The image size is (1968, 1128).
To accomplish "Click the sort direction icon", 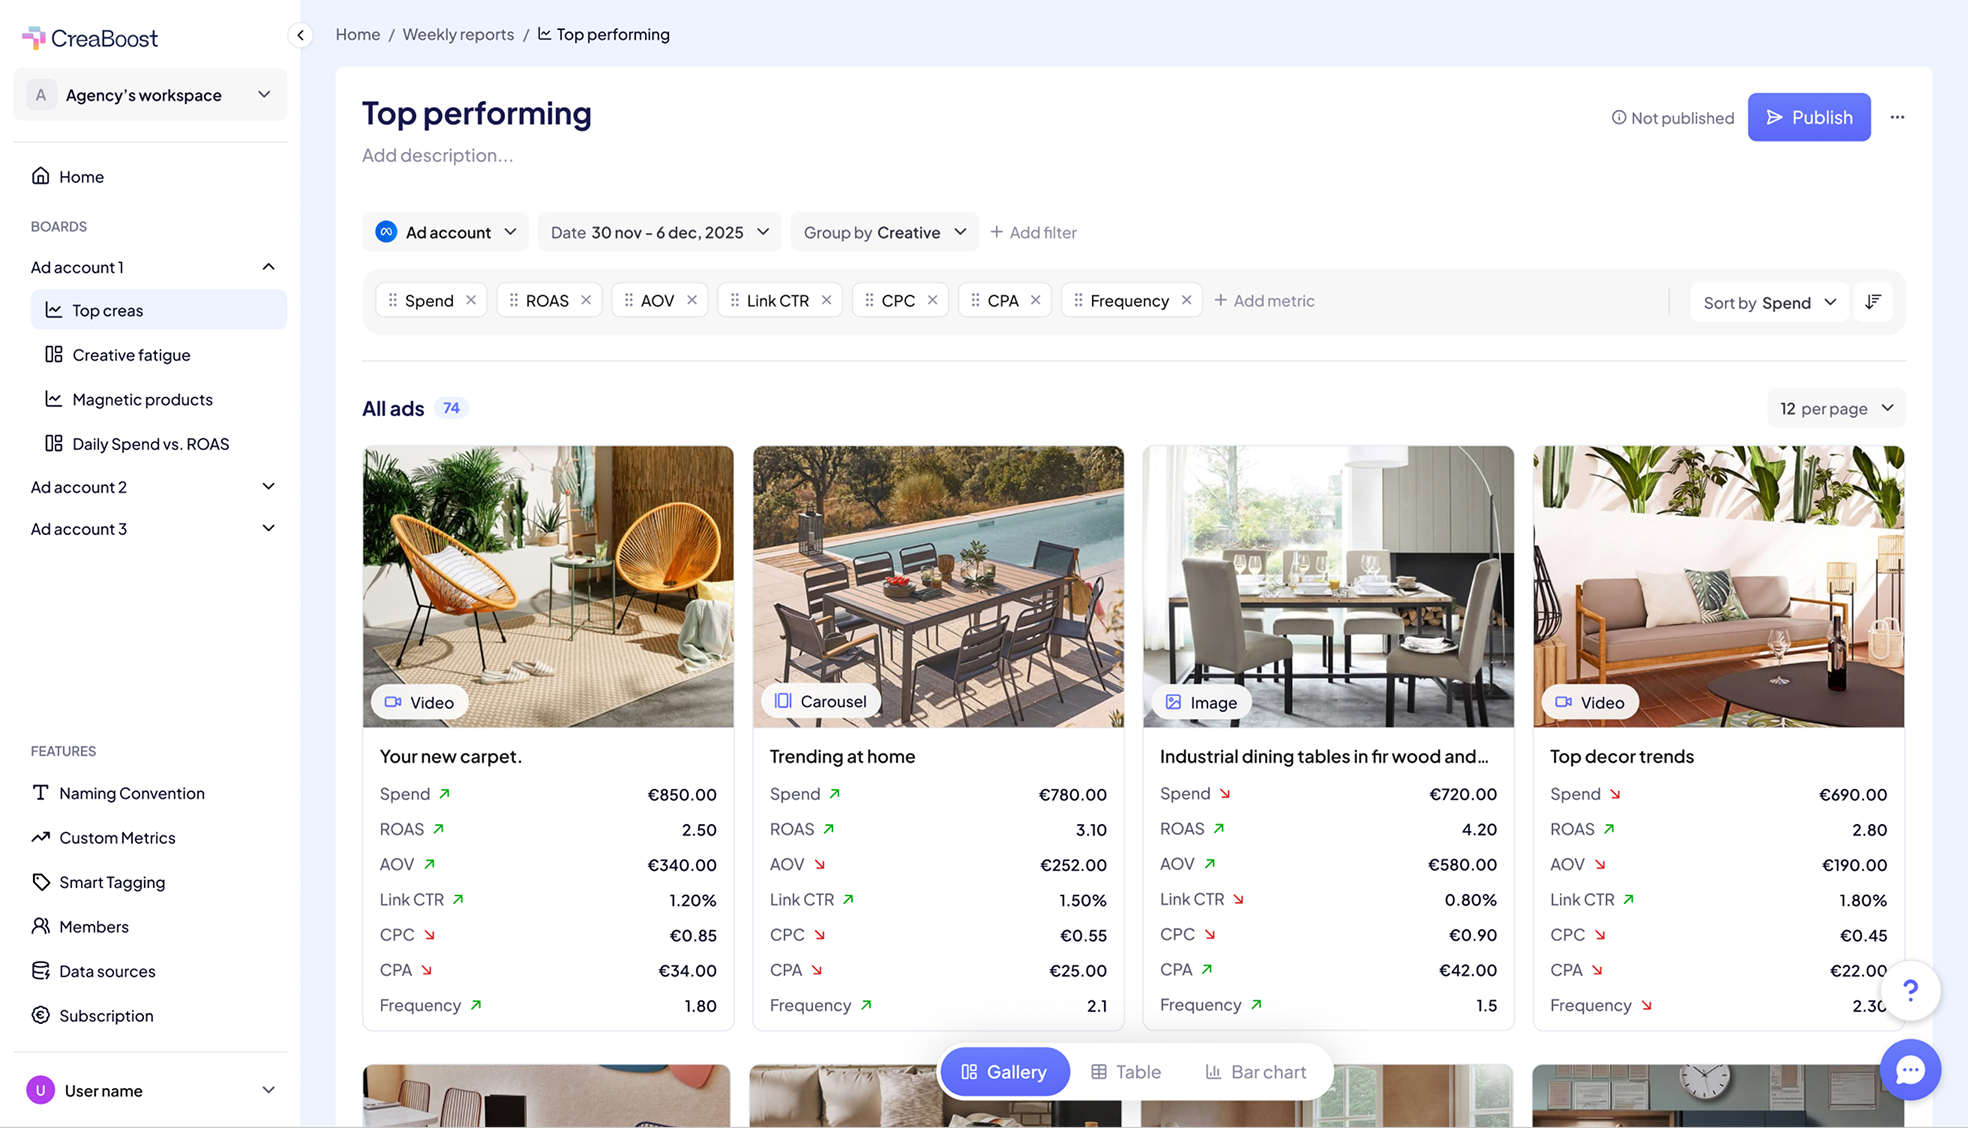I will 1873,301.
